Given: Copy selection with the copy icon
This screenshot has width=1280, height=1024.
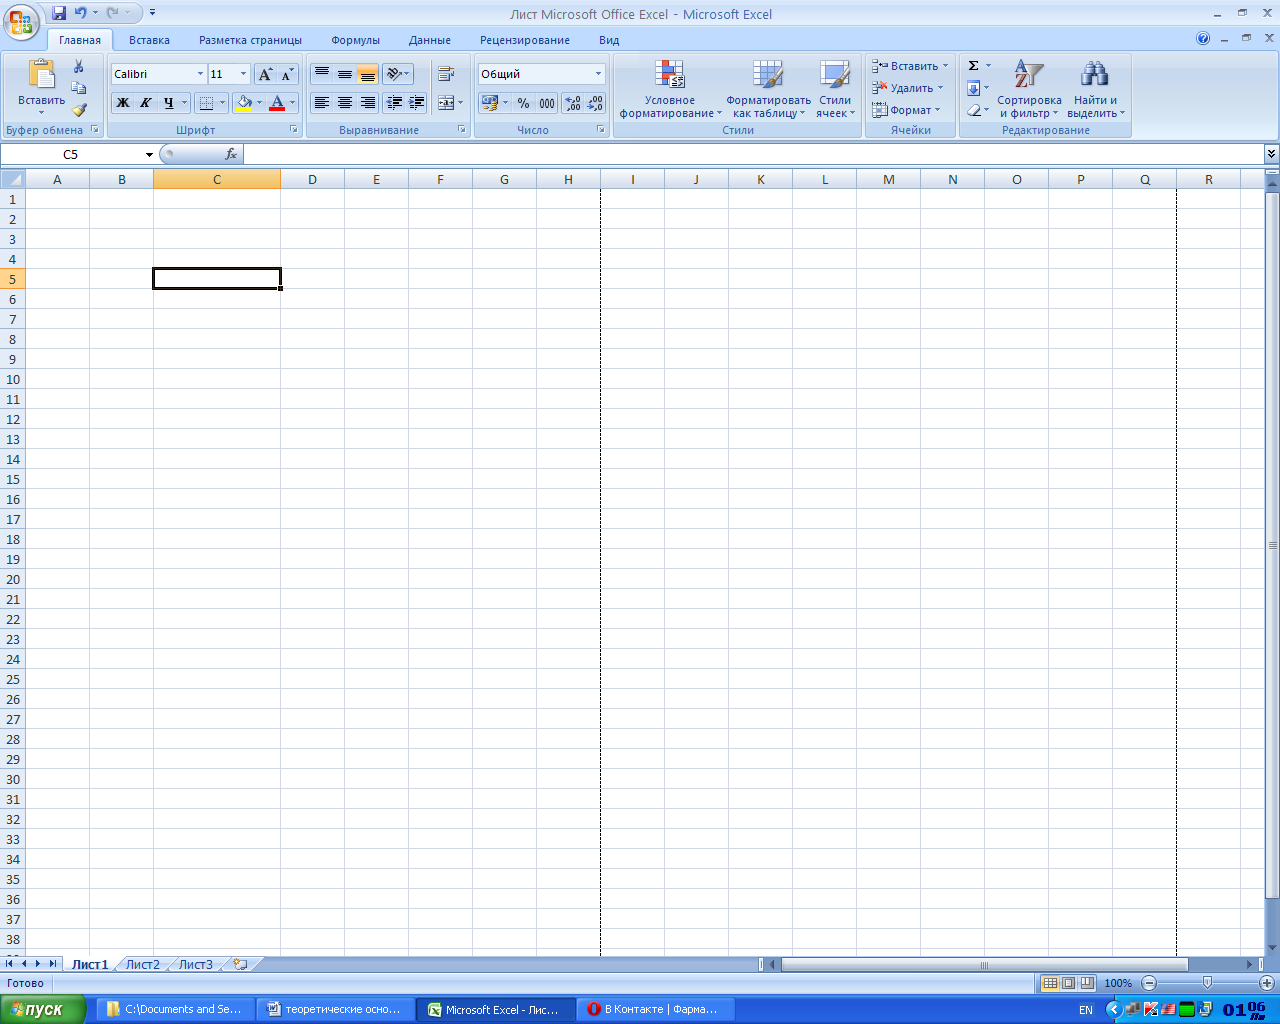Looking at the screenshot, I should click(79, 88).
